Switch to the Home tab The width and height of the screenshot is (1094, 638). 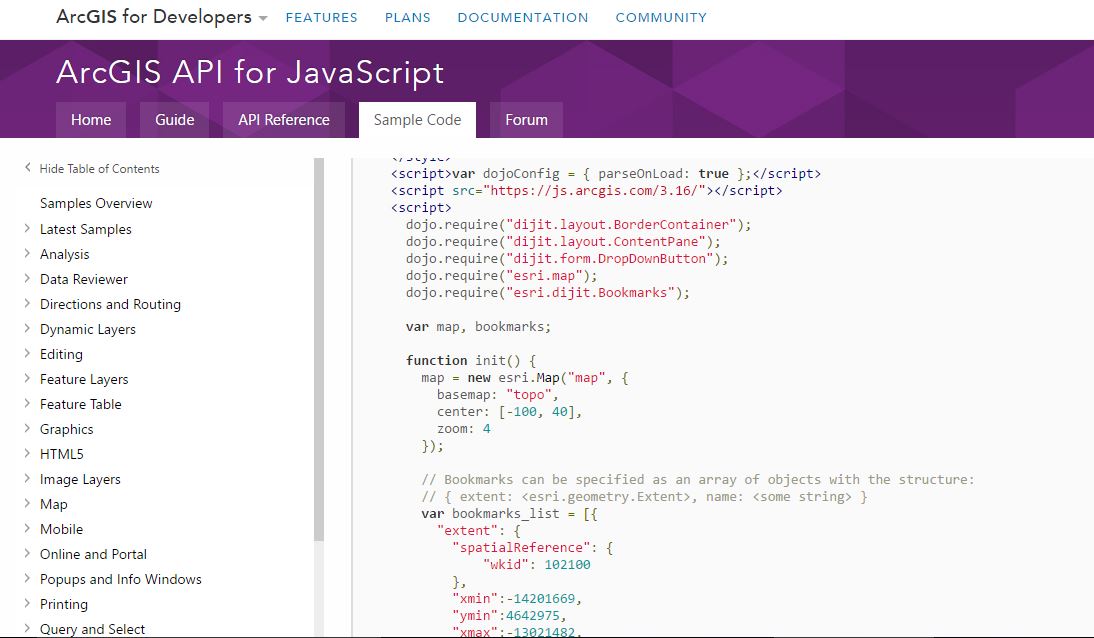(x=91, y=120)
